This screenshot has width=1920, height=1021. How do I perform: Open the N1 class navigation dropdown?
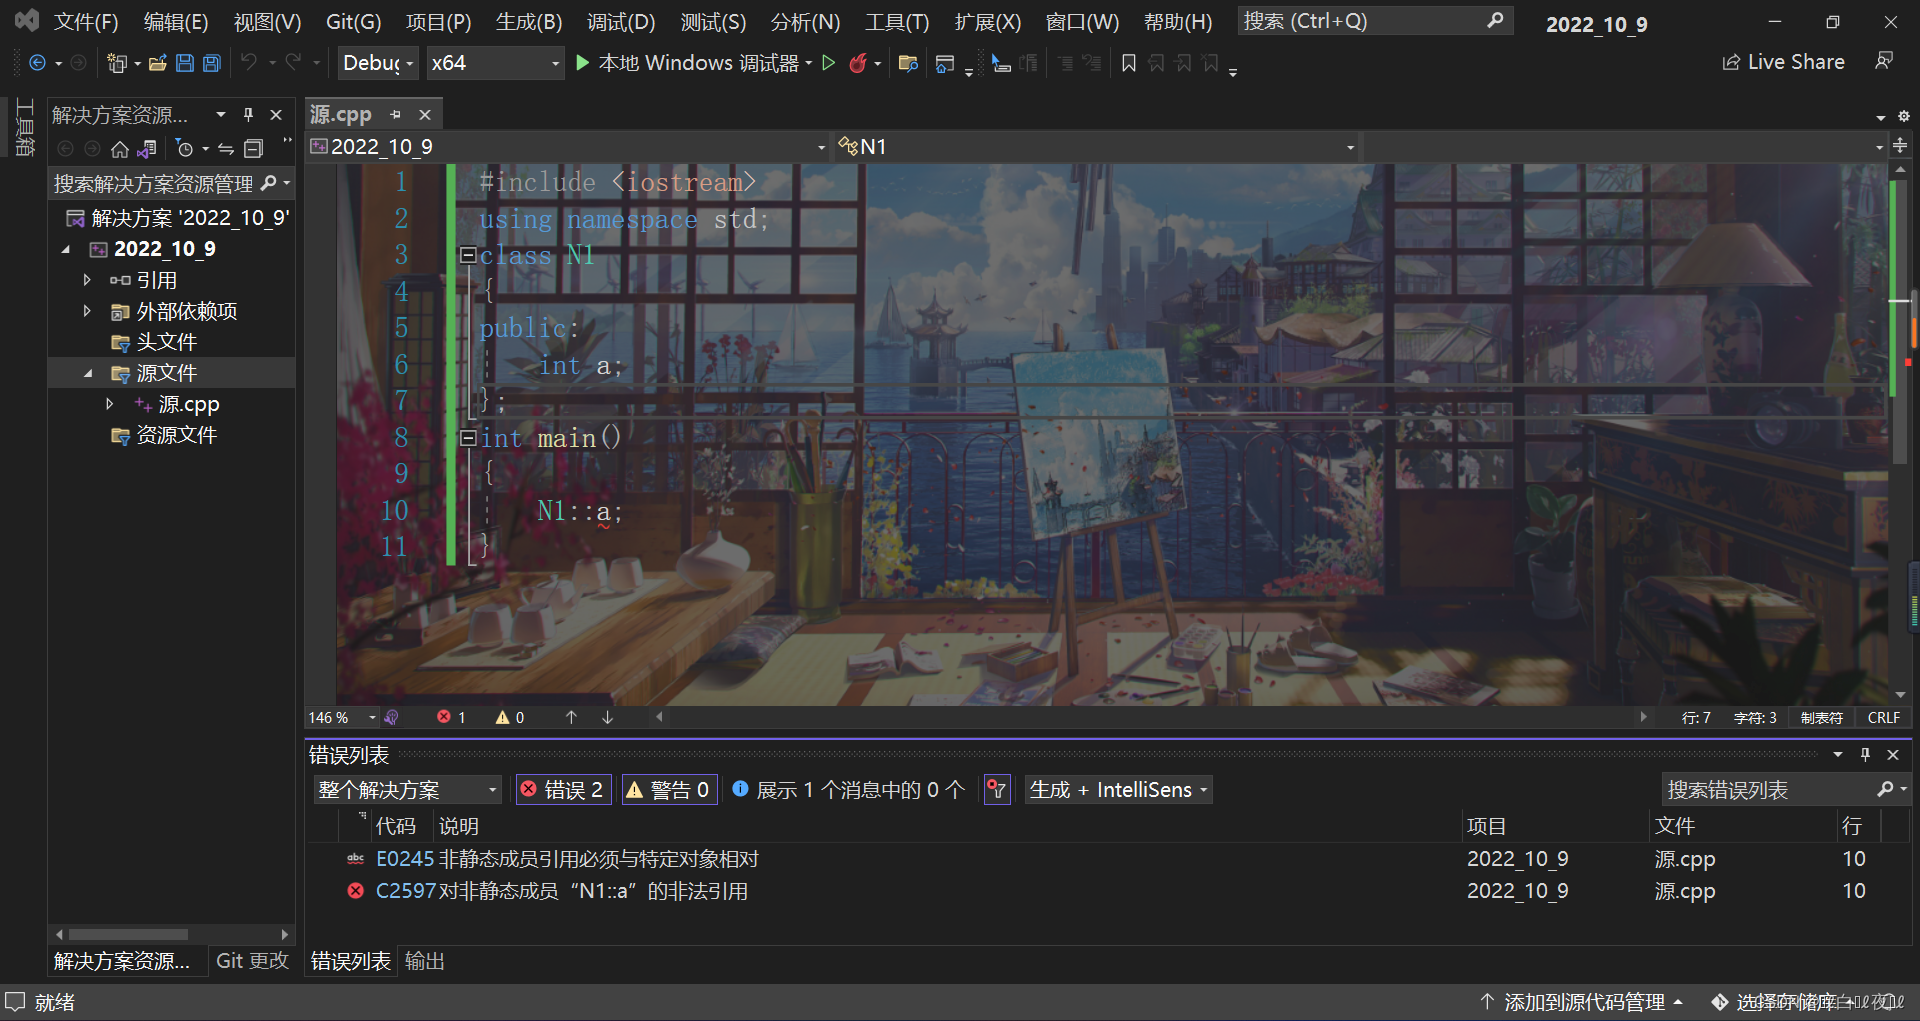1096,147
